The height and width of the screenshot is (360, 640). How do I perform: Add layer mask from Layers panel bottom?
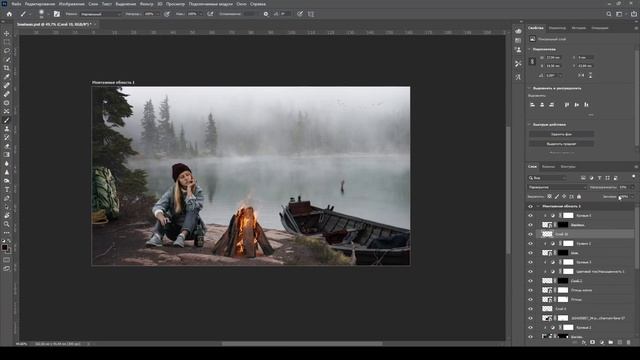coord(593,342)
